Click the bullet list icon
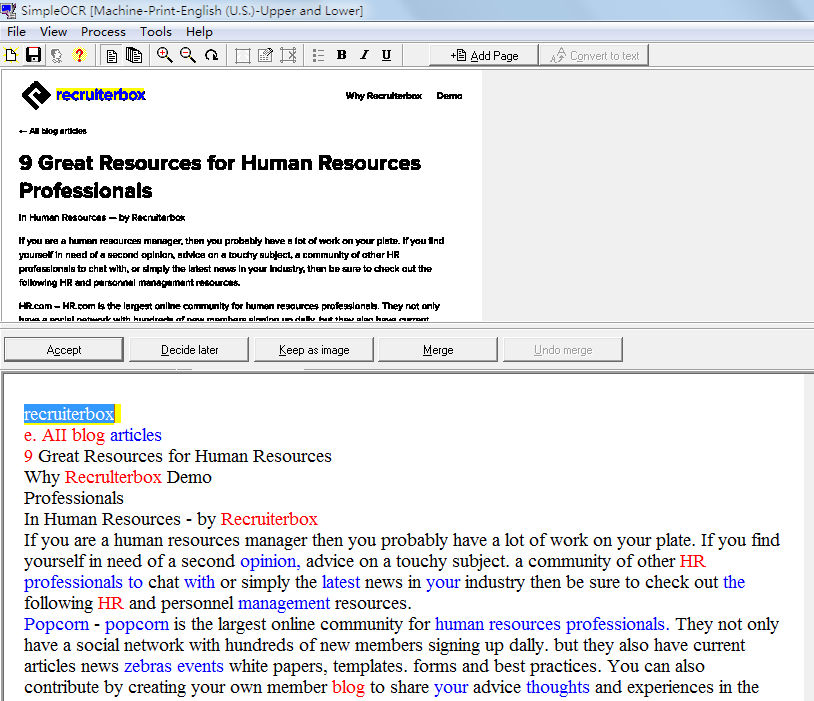 click(319, 55)
